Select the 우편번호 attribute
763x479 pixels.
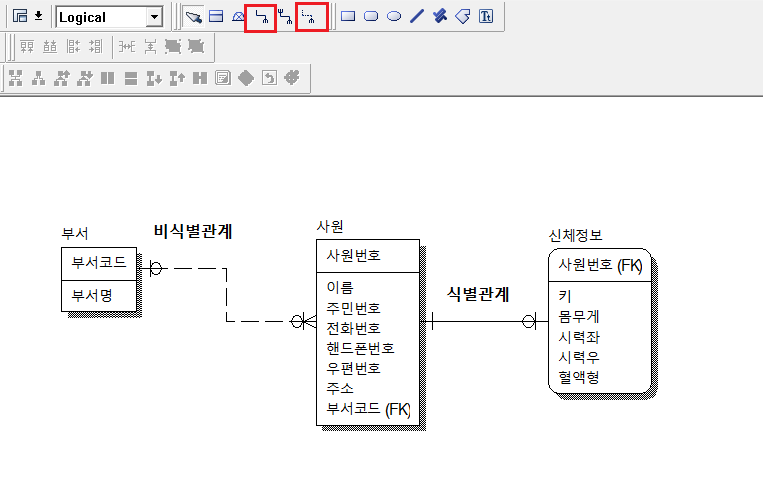pyautogui.click(x=353, y=368)
